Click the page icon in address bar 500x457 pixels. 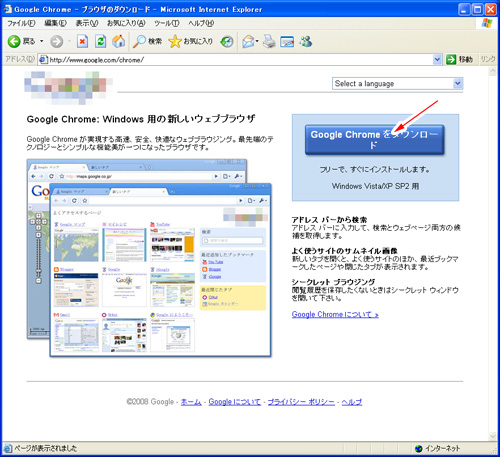[43, 60]
